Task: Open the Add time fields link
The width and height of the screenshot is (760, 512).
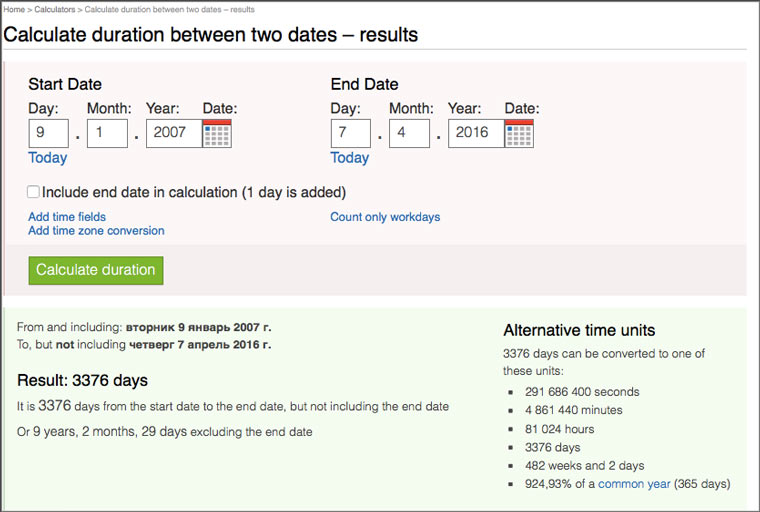Action: point(67,217)
